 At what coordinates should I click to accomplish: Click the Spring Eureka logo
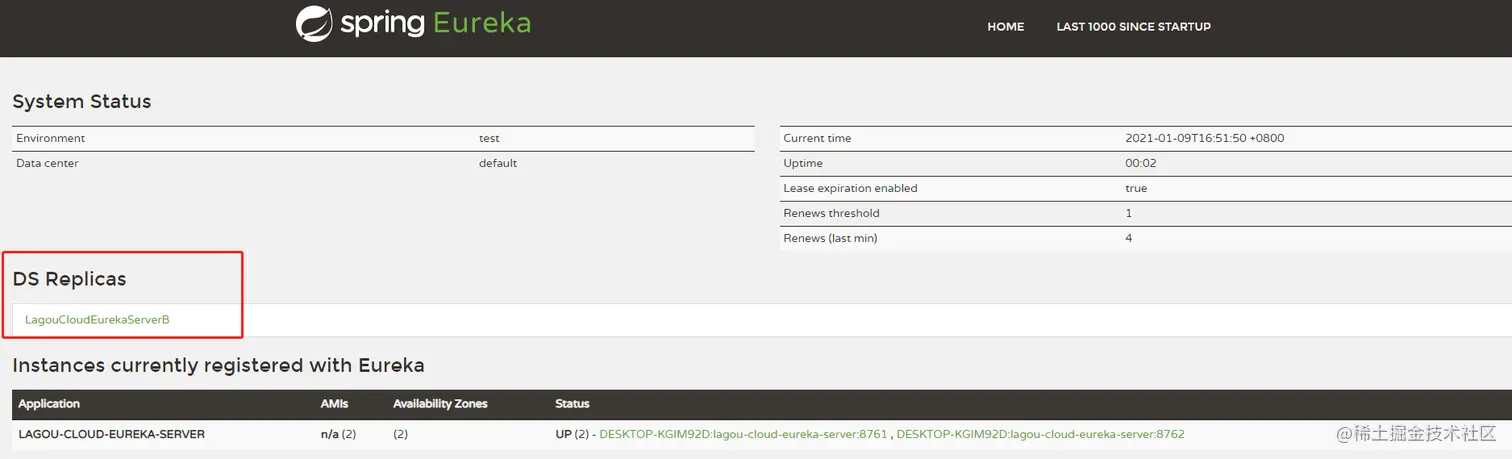click(x=413, y=24)
